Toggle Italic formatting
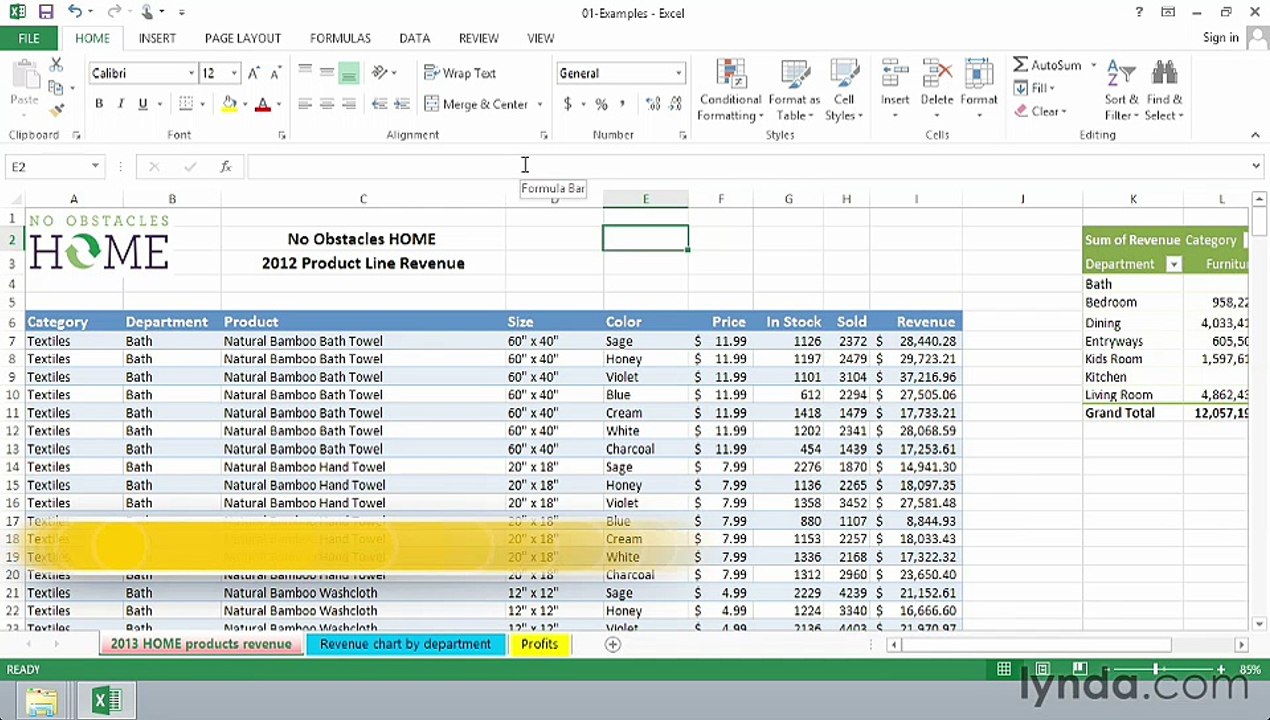Image resolution: width=1270 pixels, height=720 pixels. point(120,104)
